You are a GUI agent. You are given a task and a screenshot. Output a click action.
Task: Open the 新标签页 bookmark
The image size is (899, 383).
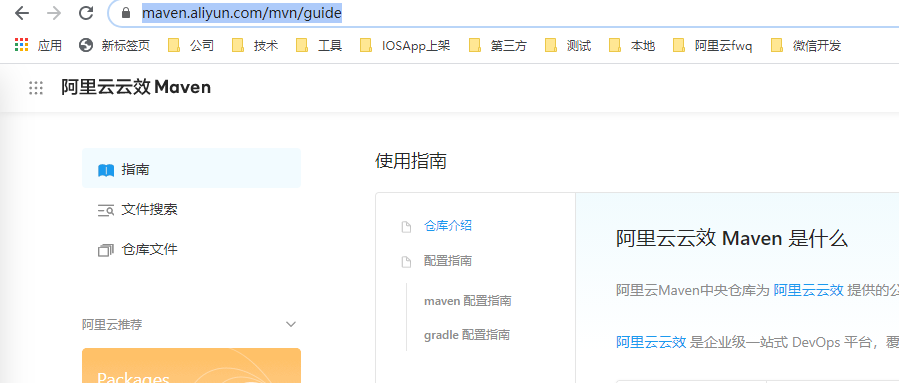pyautogui.click(x=114, y=45)
